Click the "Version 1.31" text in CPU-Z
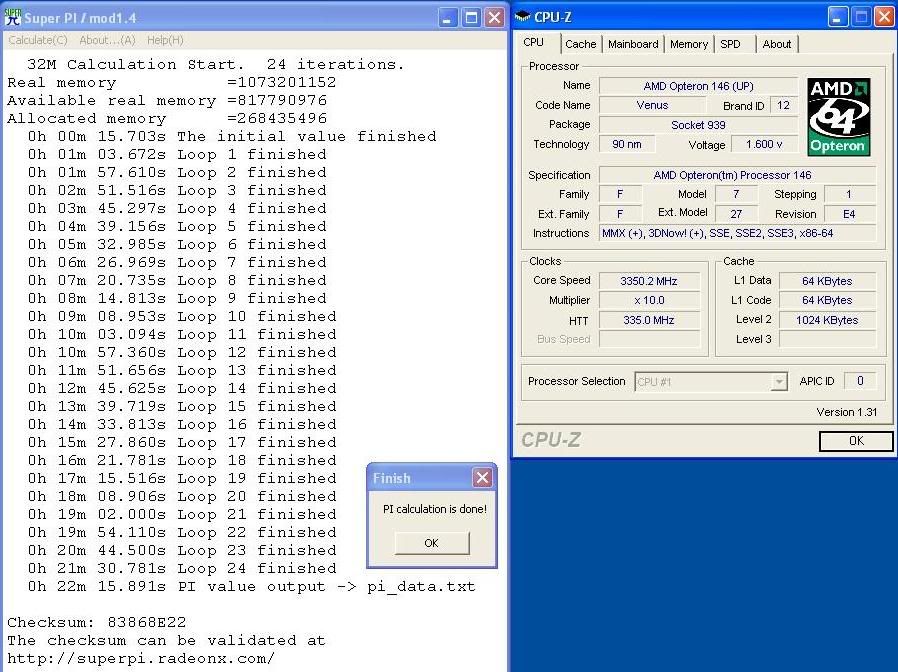This screenshot has width=898, height=672. point(846,412)
